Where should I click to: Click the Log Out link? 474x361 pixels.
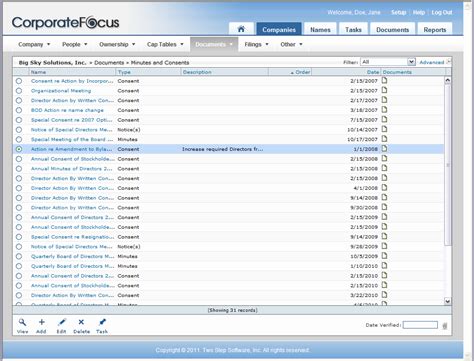(x=442, y=12)
